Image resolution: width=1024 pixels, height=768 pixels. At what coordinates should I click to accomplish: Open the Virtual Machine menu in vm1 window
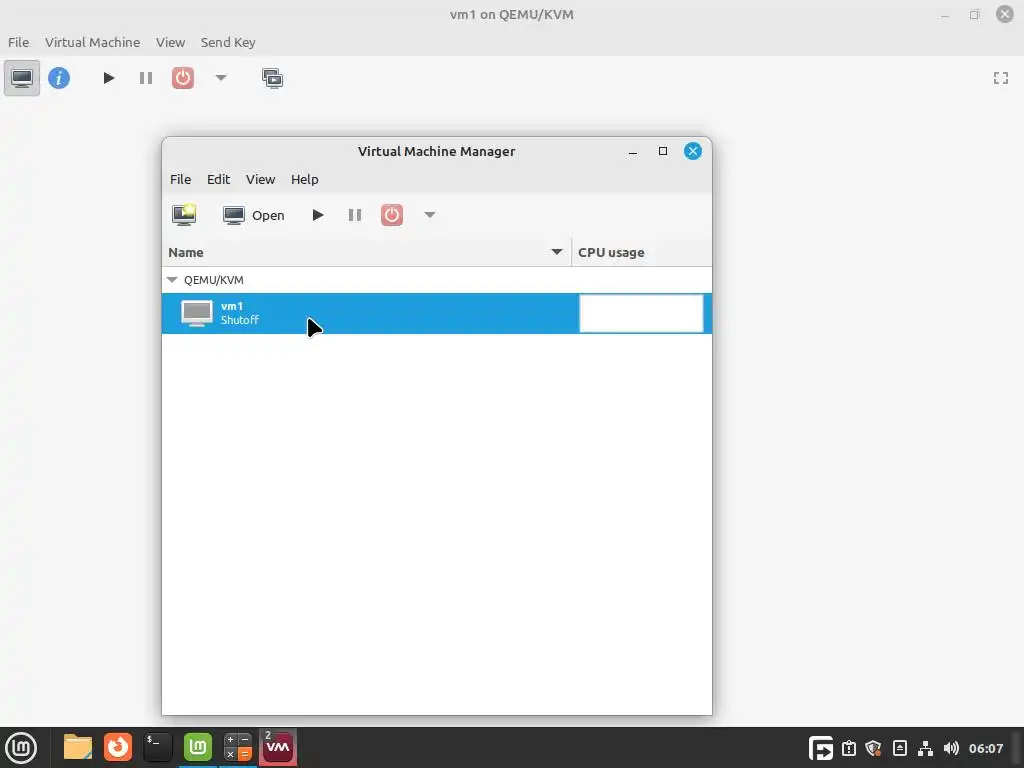tap(92, 42)
